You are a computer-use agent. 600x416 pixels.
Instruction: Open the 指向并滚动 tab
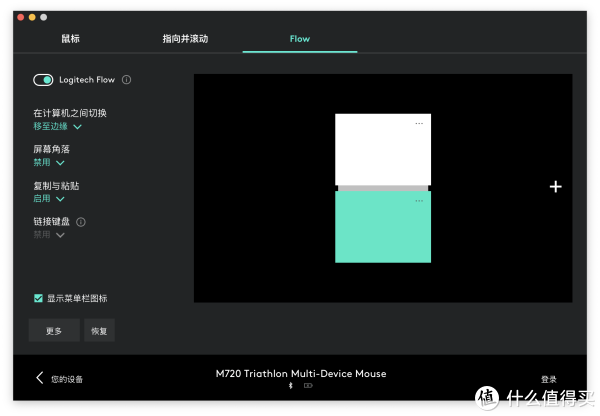point(185,39)
